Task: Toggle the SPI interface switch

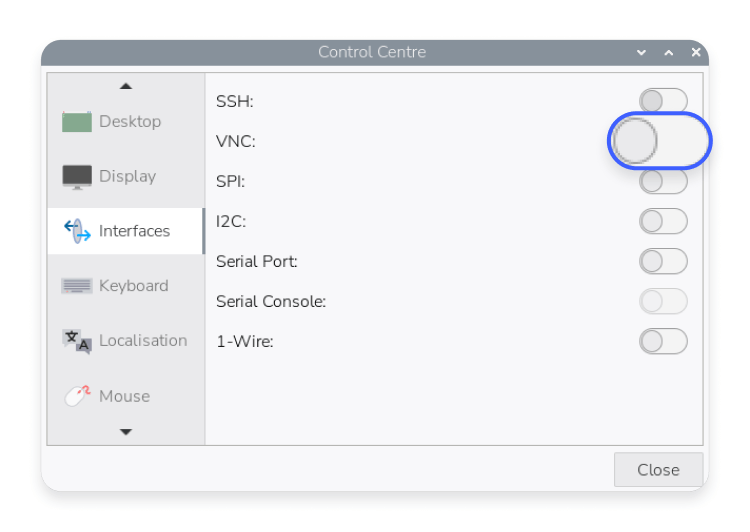Action: (x=663, y=181)
